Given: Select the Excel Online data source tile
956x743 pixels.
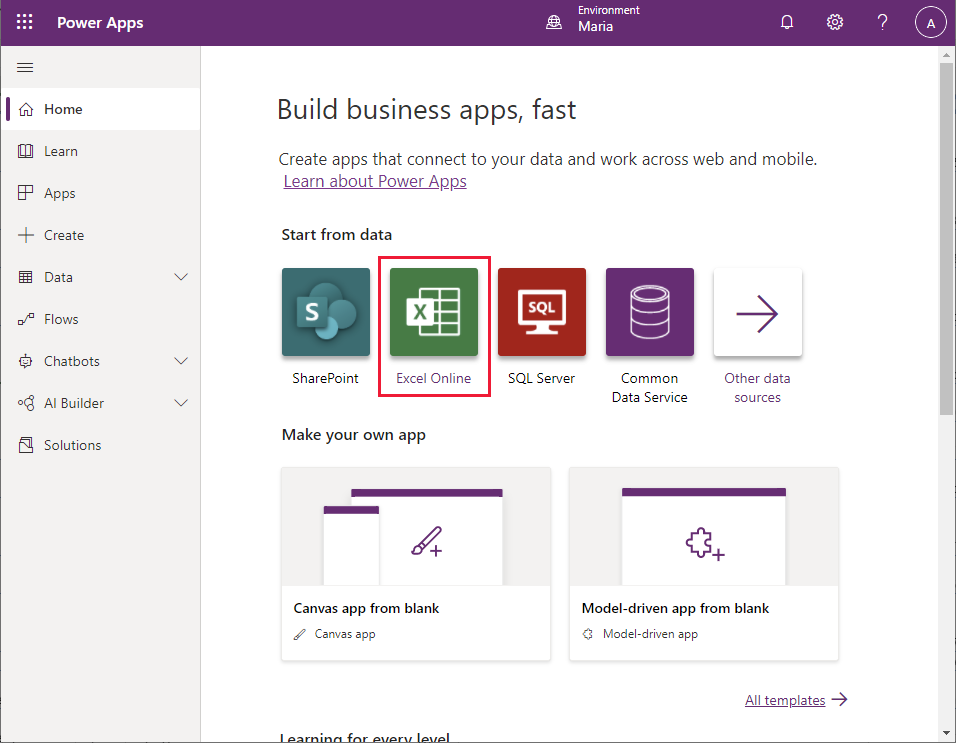Looking at the screenshot, I should (433, 312).
